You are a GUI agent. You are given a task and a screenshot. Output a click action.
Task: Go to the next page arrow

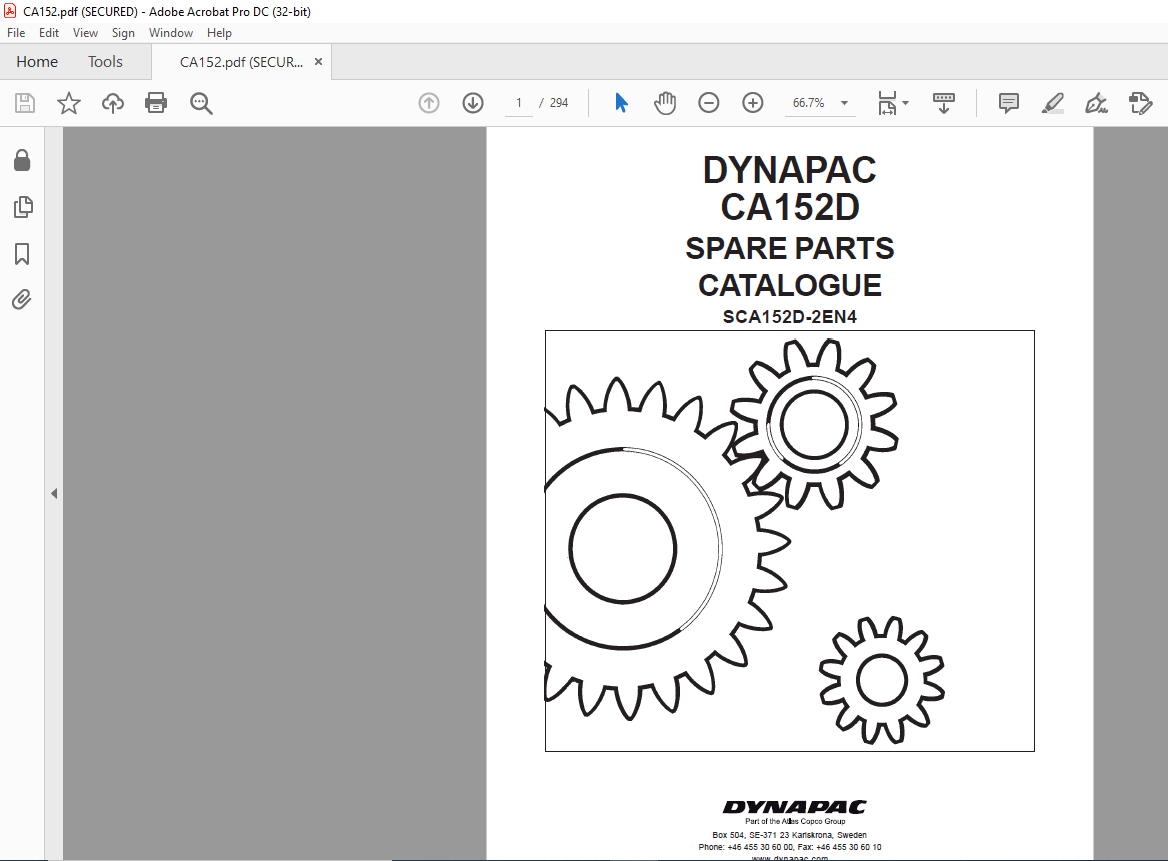pos(473,103)
